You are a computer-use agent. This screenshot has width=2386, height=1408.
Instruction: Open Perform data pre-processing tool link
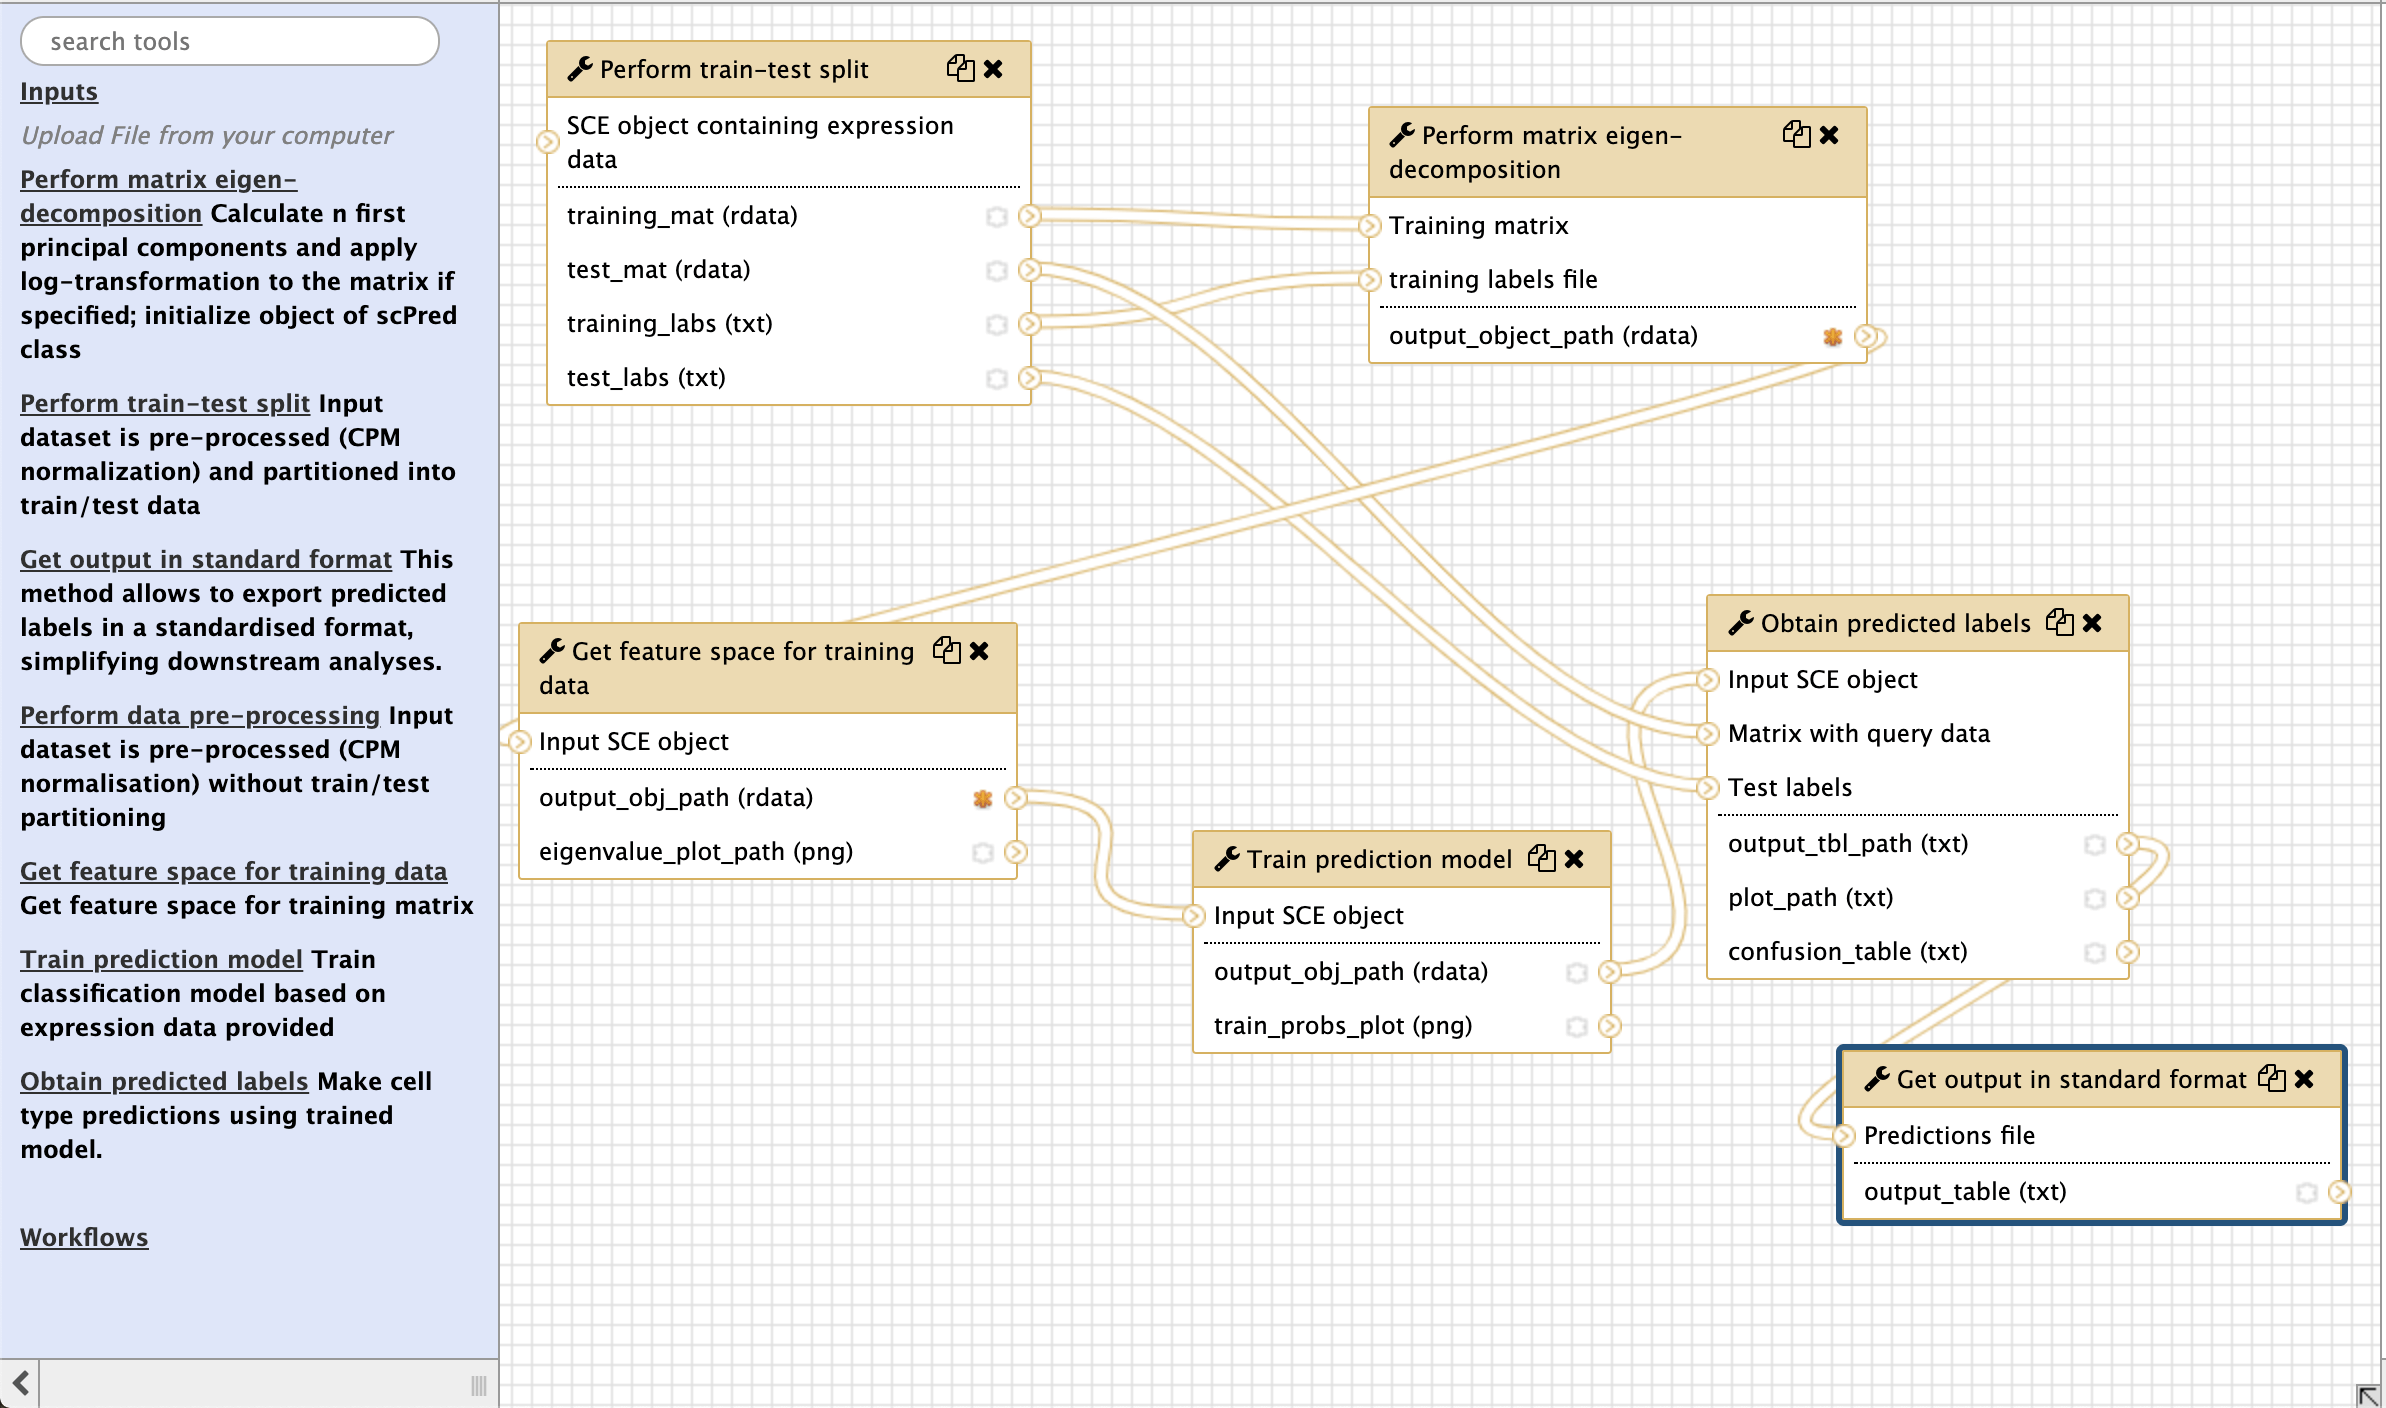coord(200,716)
